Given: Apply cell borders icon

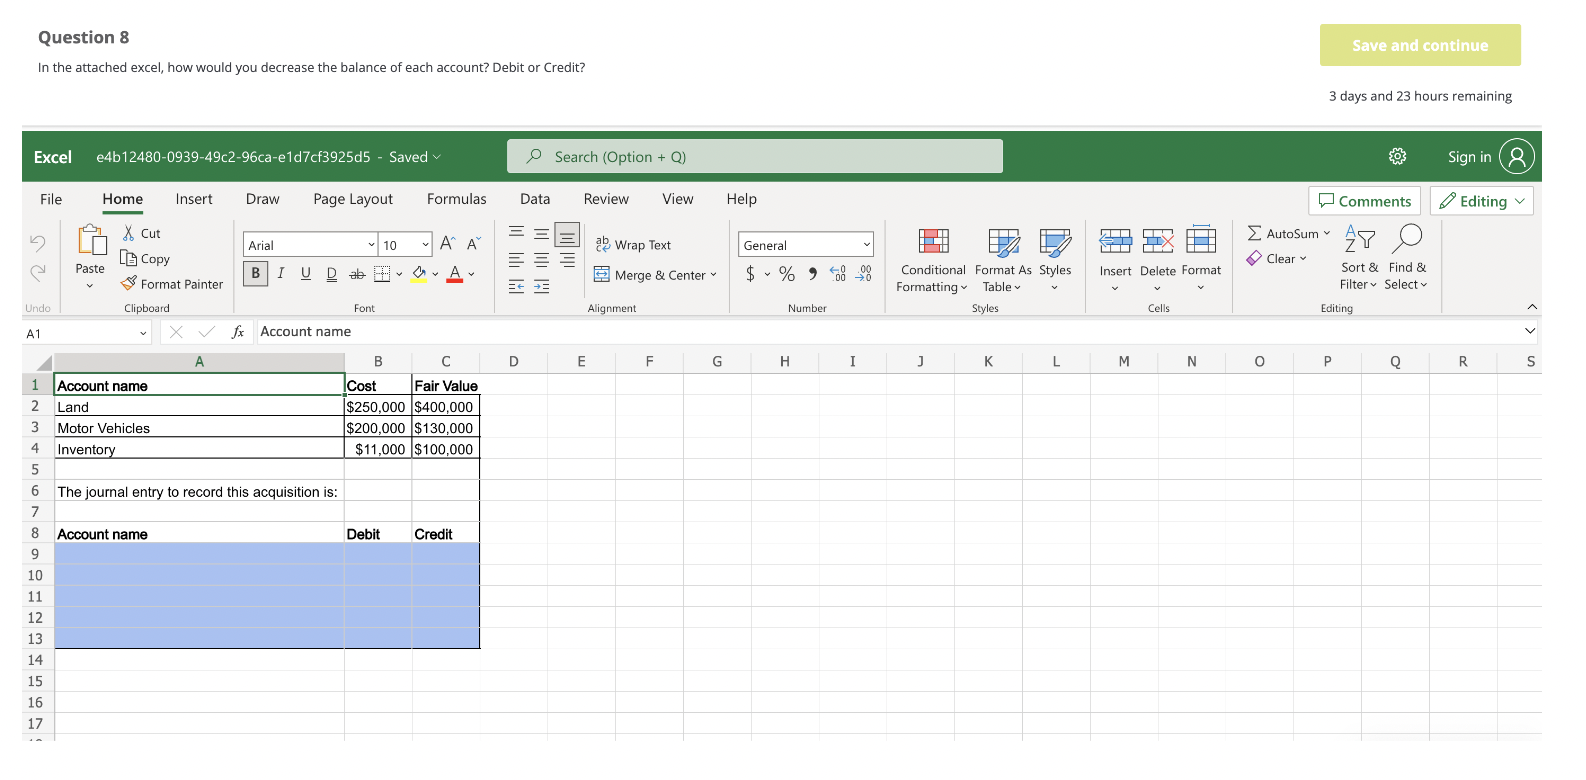Looking at the screenshot, I should click(x=382, y=273).
